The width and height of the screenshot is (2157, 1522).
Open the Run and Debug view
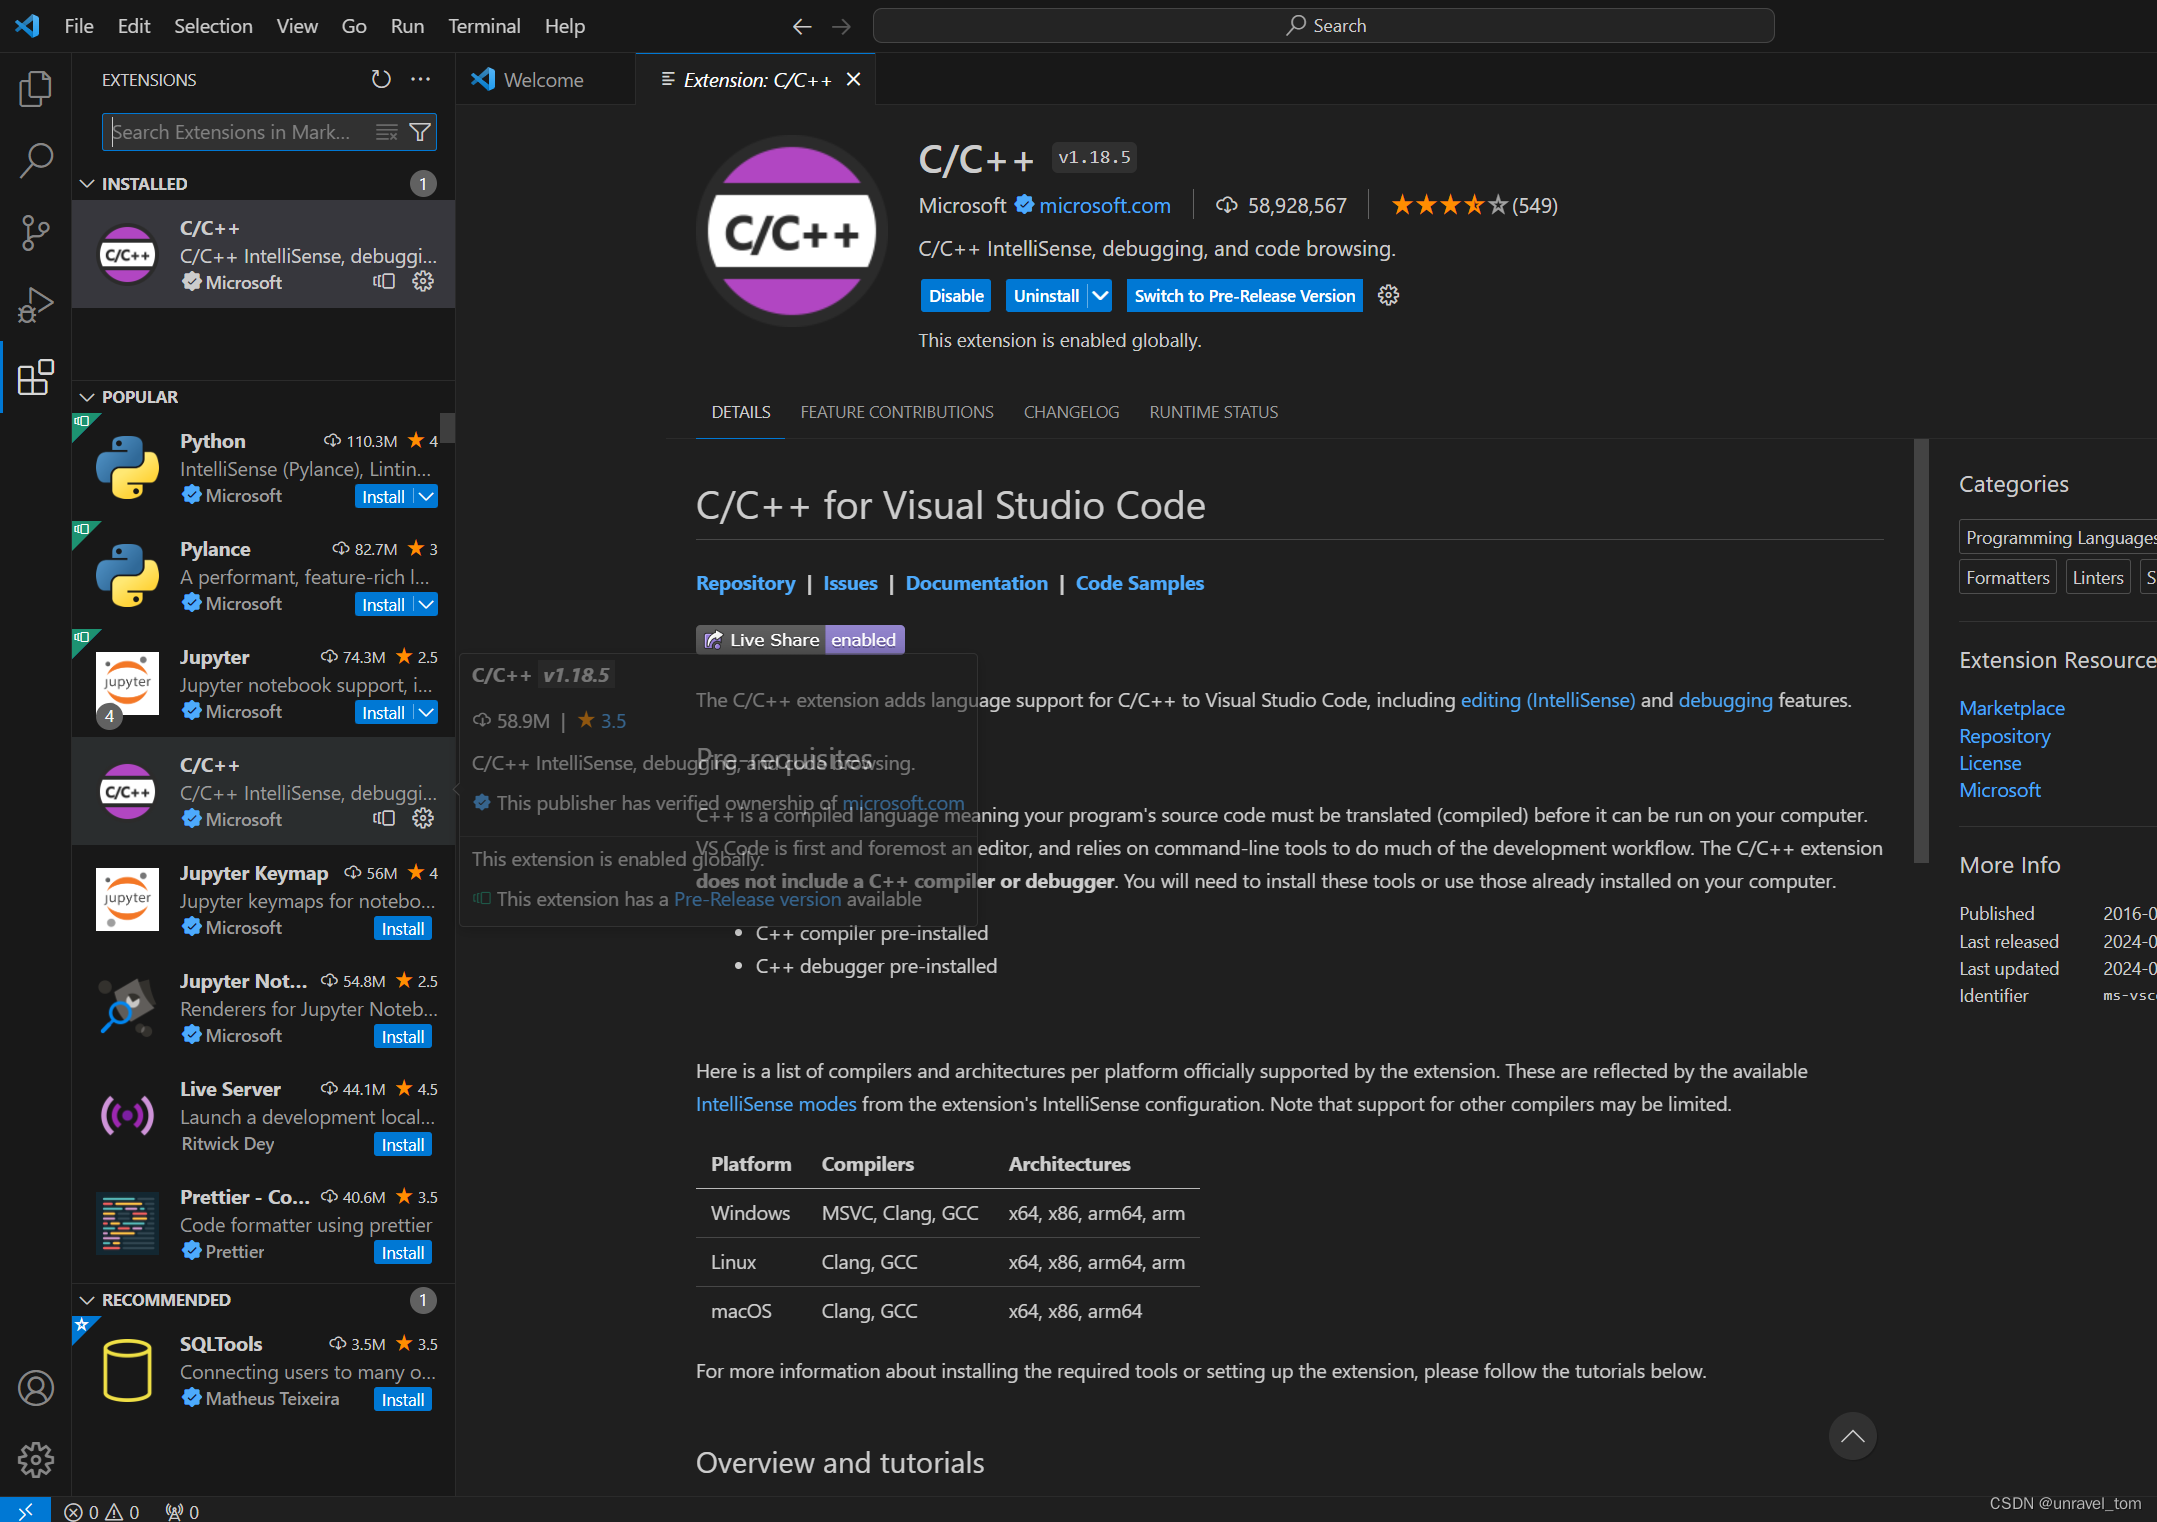click(x=35, y=305)
